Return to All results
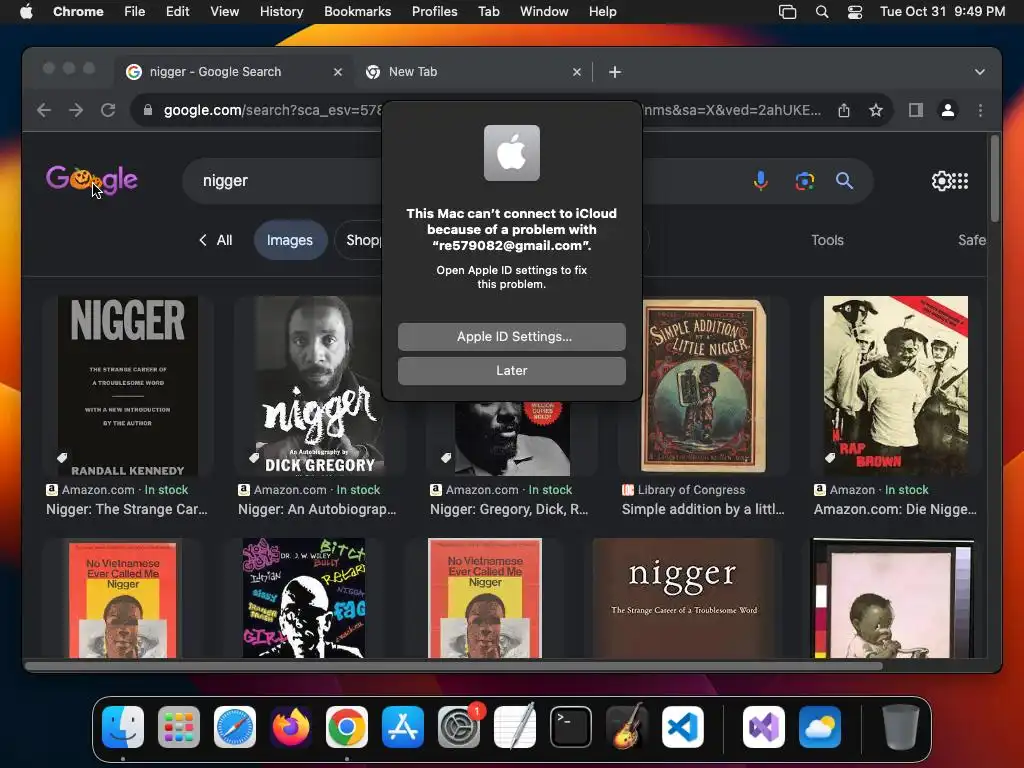Viewport: 1024px width, 768px height. click(x=216, y=240)
